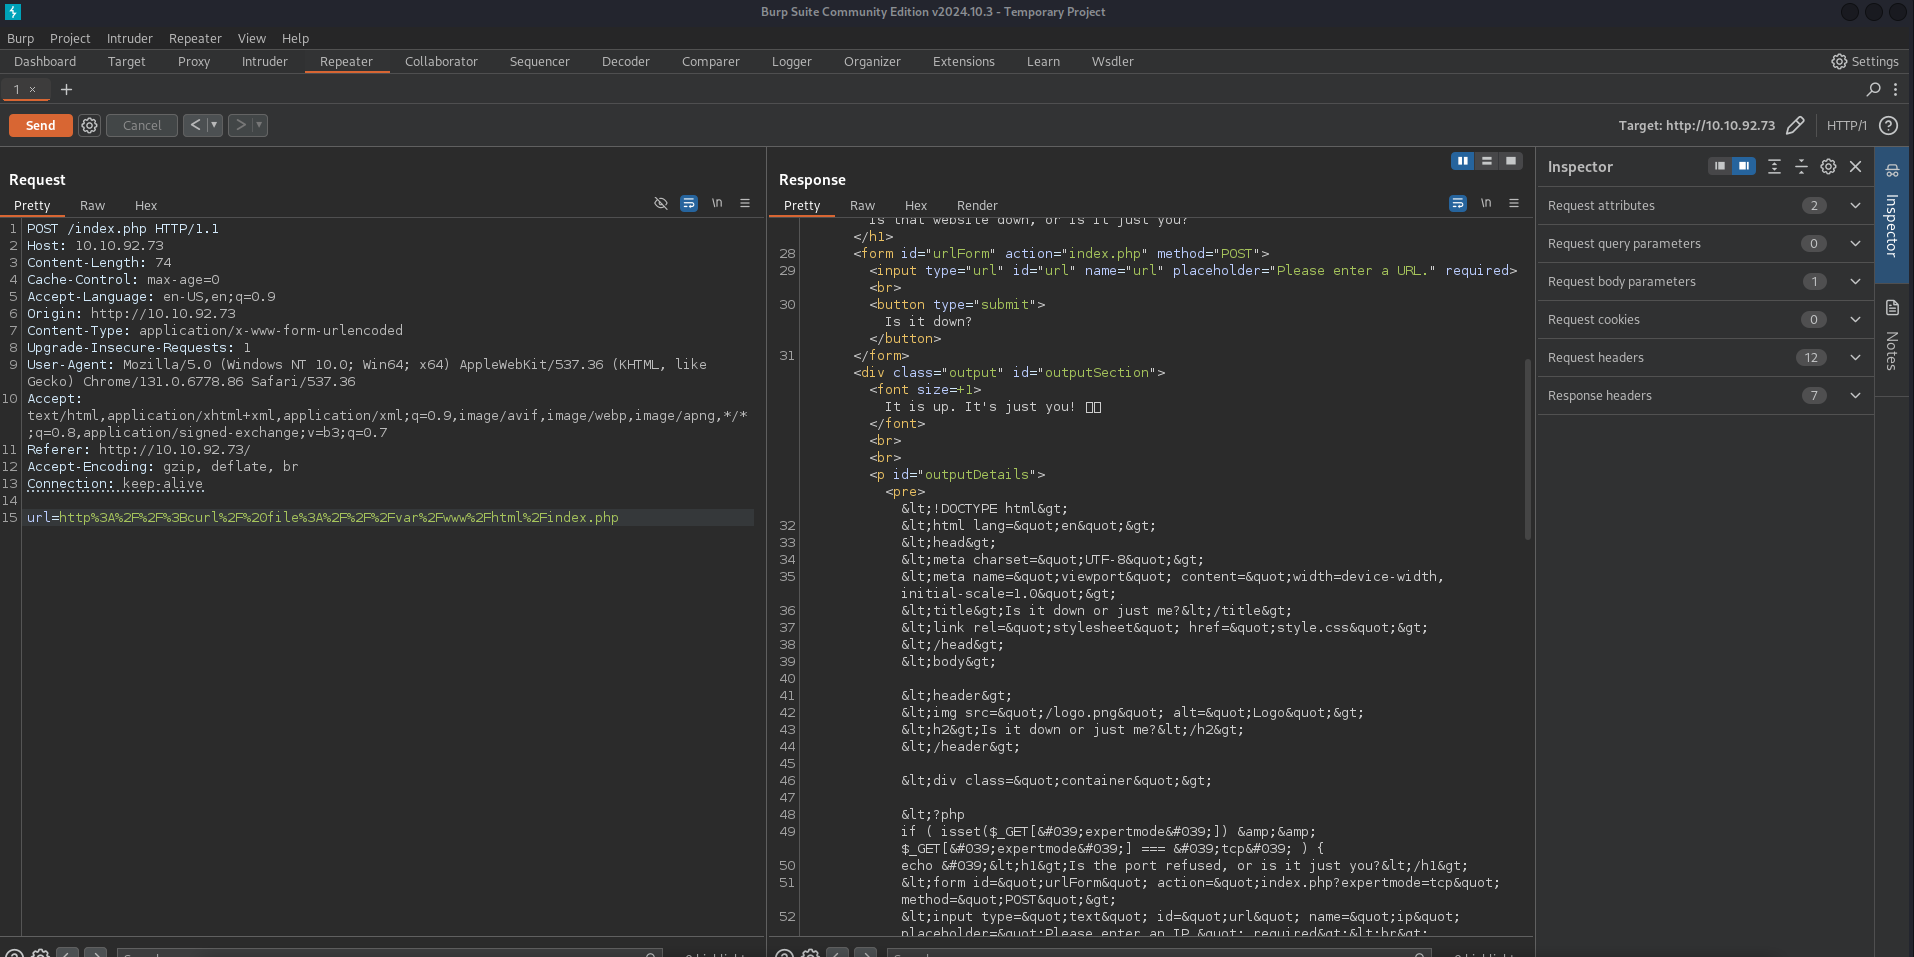Dock Inspector panel to the left
The image size is (1914, 957).
pyautogui.click(x=1720, y=166)
